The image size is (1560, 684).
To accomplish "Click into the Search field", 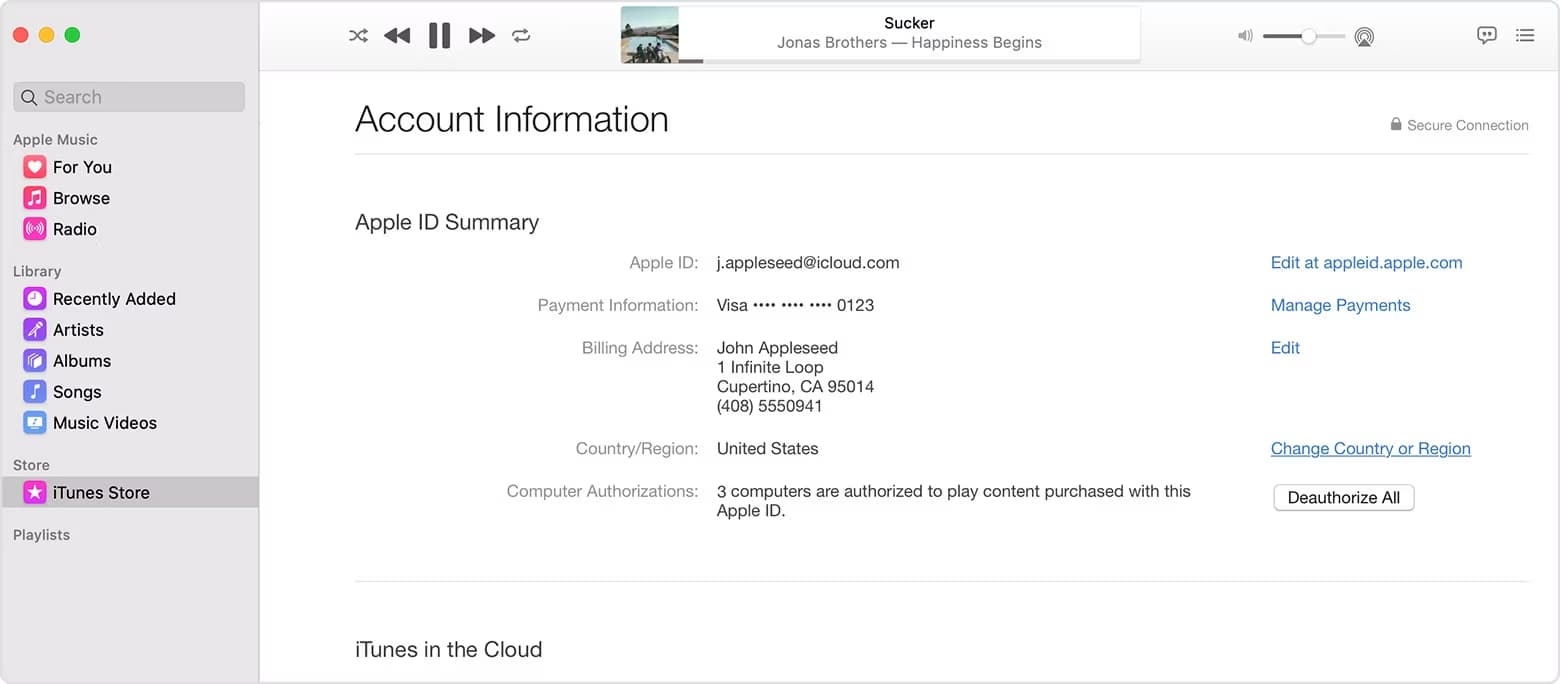I will point(130,97).
